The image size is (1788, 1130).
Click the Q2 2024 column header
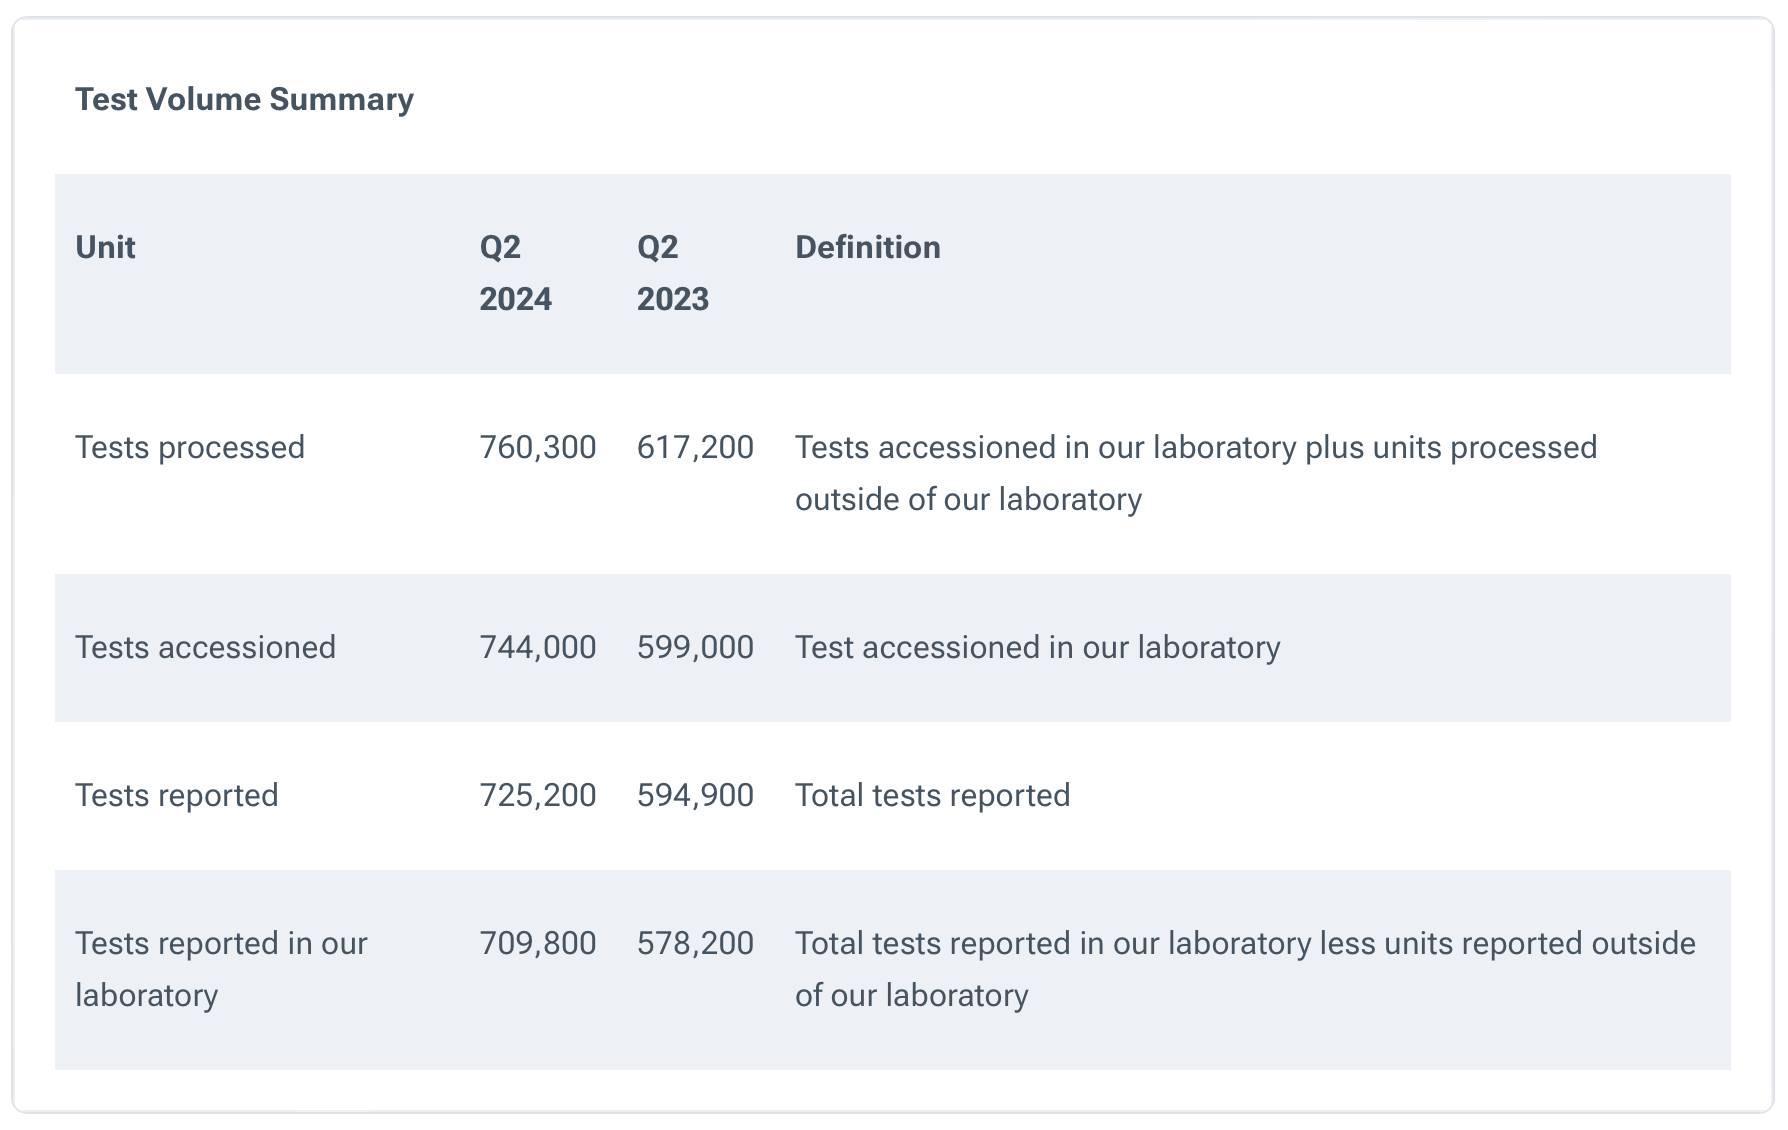[x=515, y=273]
